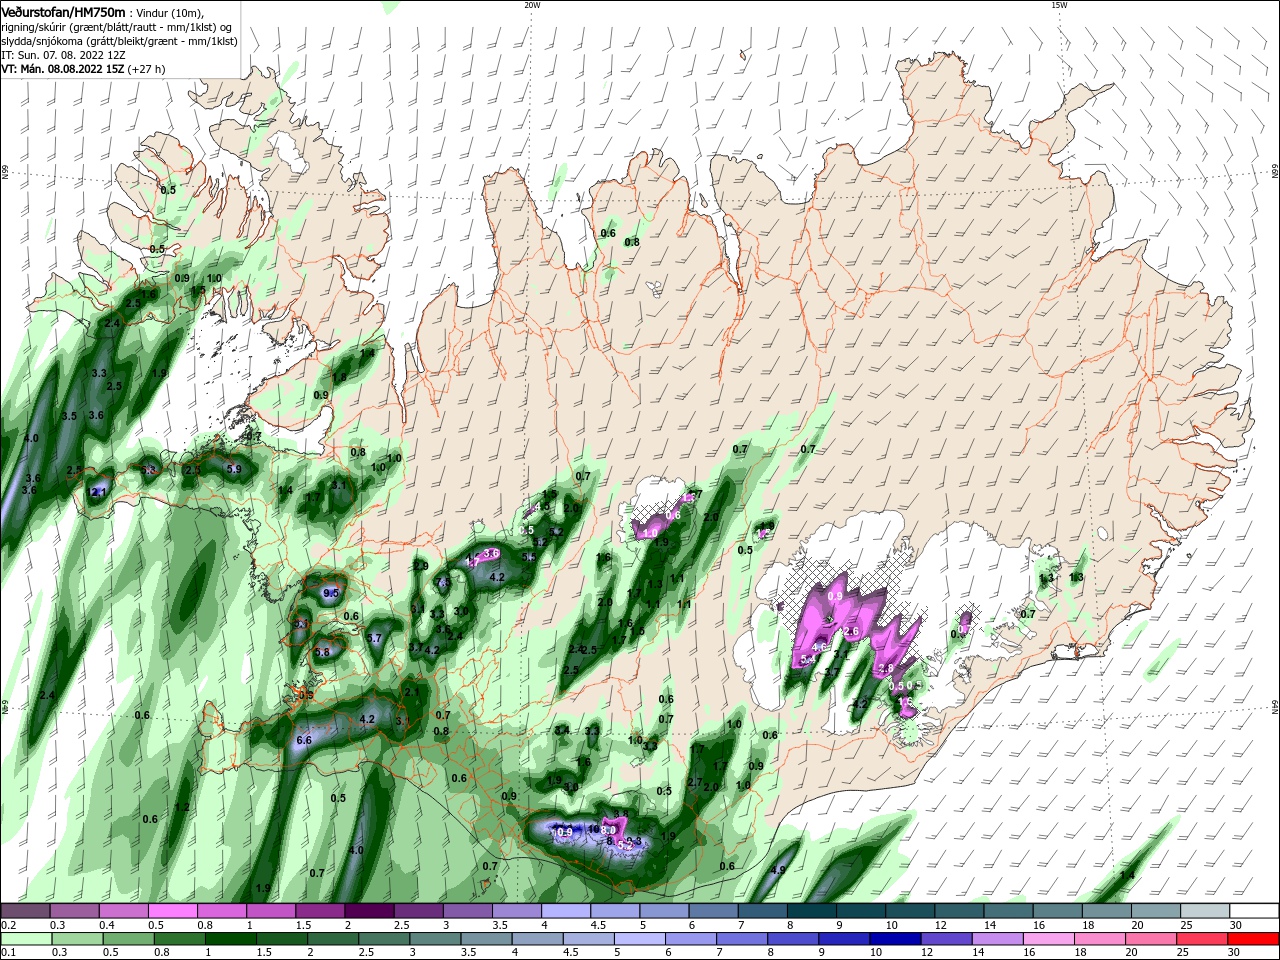Screen dimensions: 1280x960
Task: Click the 'rigning/skúrir' legend description line
Action: click(115, 27)
